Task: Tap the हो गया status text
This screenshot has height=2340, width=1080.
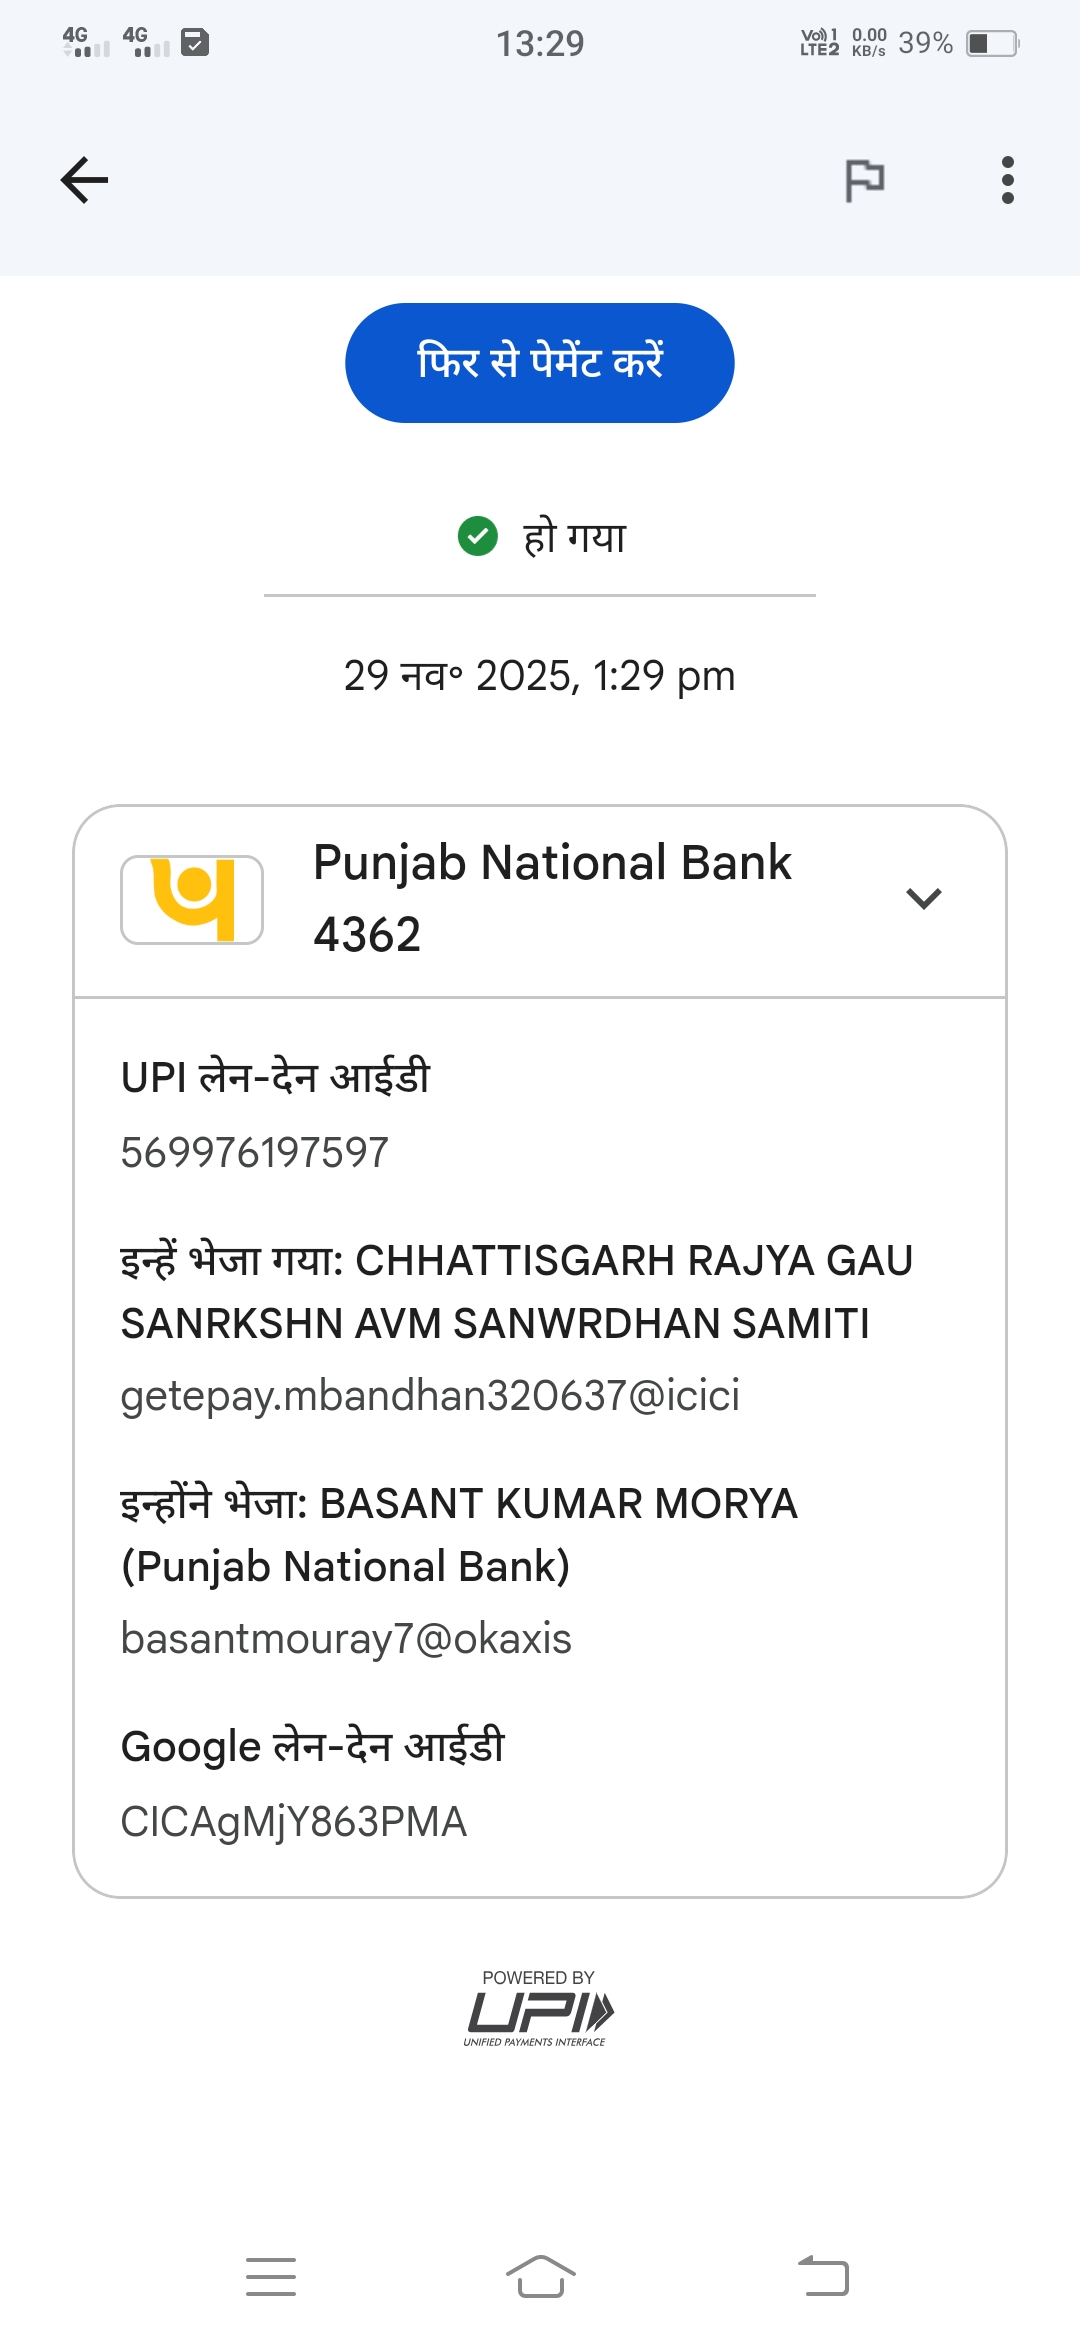Action: 574,537
